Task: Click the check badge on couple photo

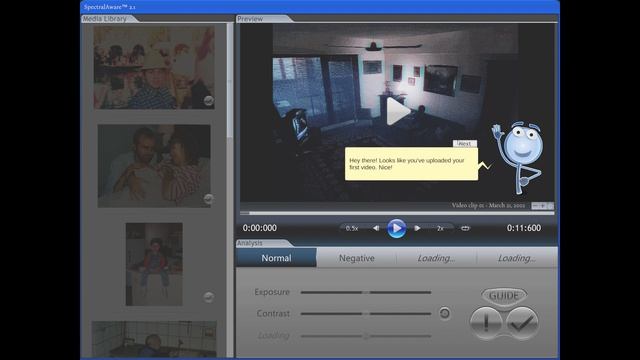Action: coord(209,199)
